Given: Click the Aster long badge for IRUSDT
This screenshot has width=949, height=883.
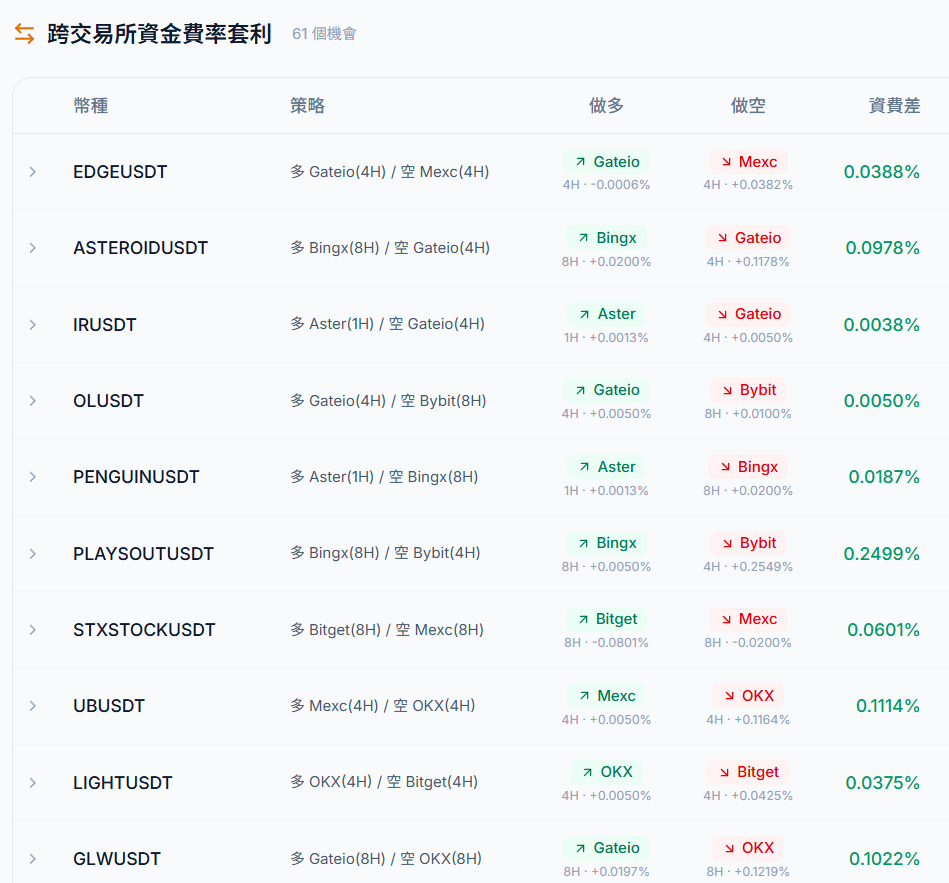Looking at the screenshot, I should (606, 314).
